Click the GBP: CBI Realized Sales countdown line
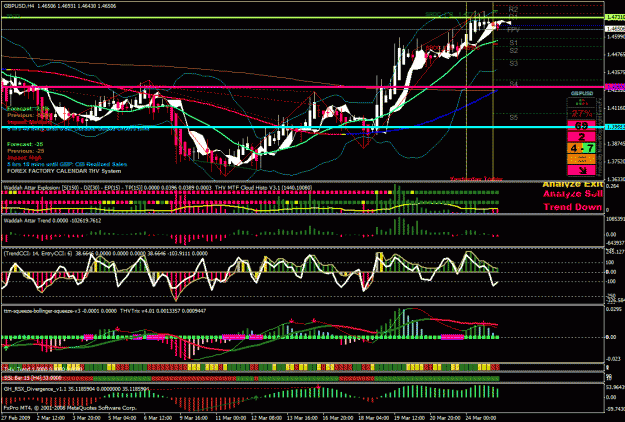This screenshot has width=625, height=422. tap(67, 164)
